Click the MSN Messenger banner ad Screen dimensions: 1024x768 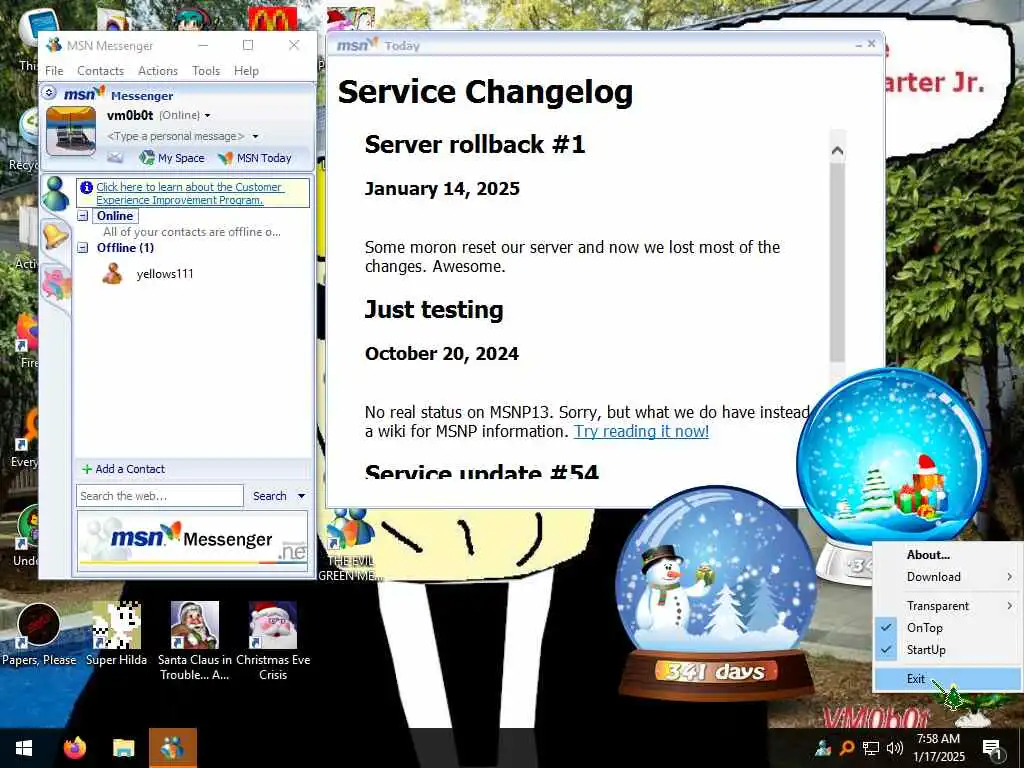[193, 541]
